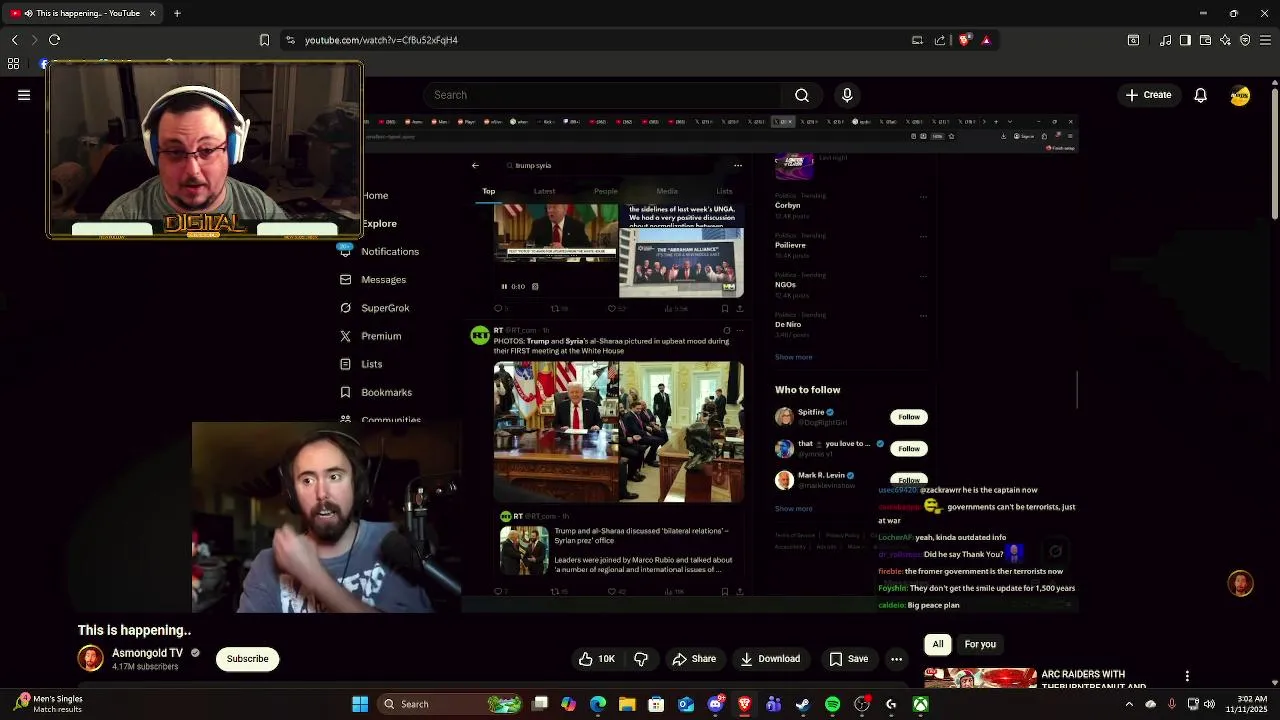Open the ARC RAIDERS video options menu
The height and width of the screenshot is (720, 1280).
click(x=1187, y=677)
